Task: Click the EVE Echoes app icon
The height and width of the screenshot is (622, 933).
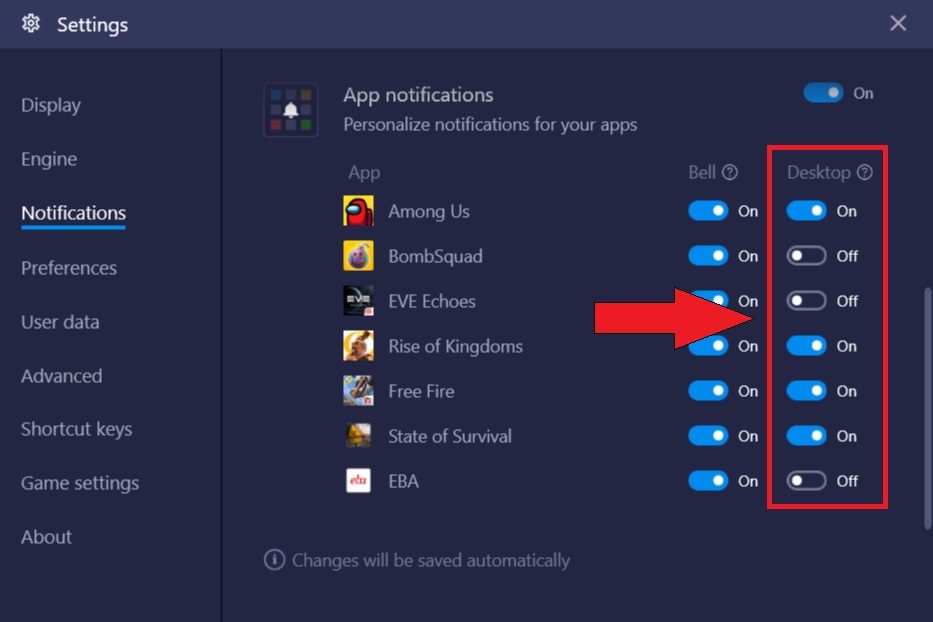Action: (x=358, y=301)
